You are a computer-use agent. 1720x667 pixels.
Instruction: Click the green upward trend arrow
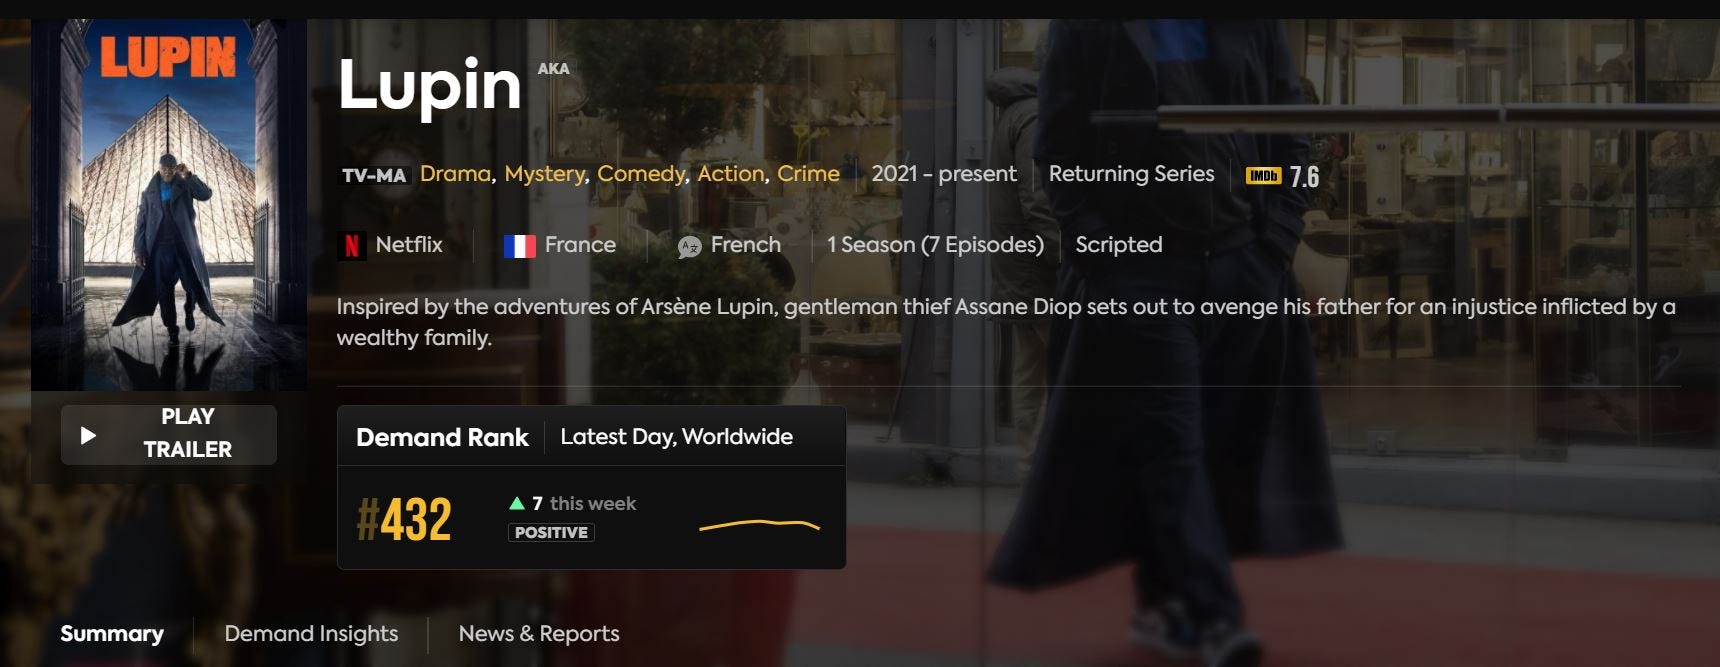517,503
